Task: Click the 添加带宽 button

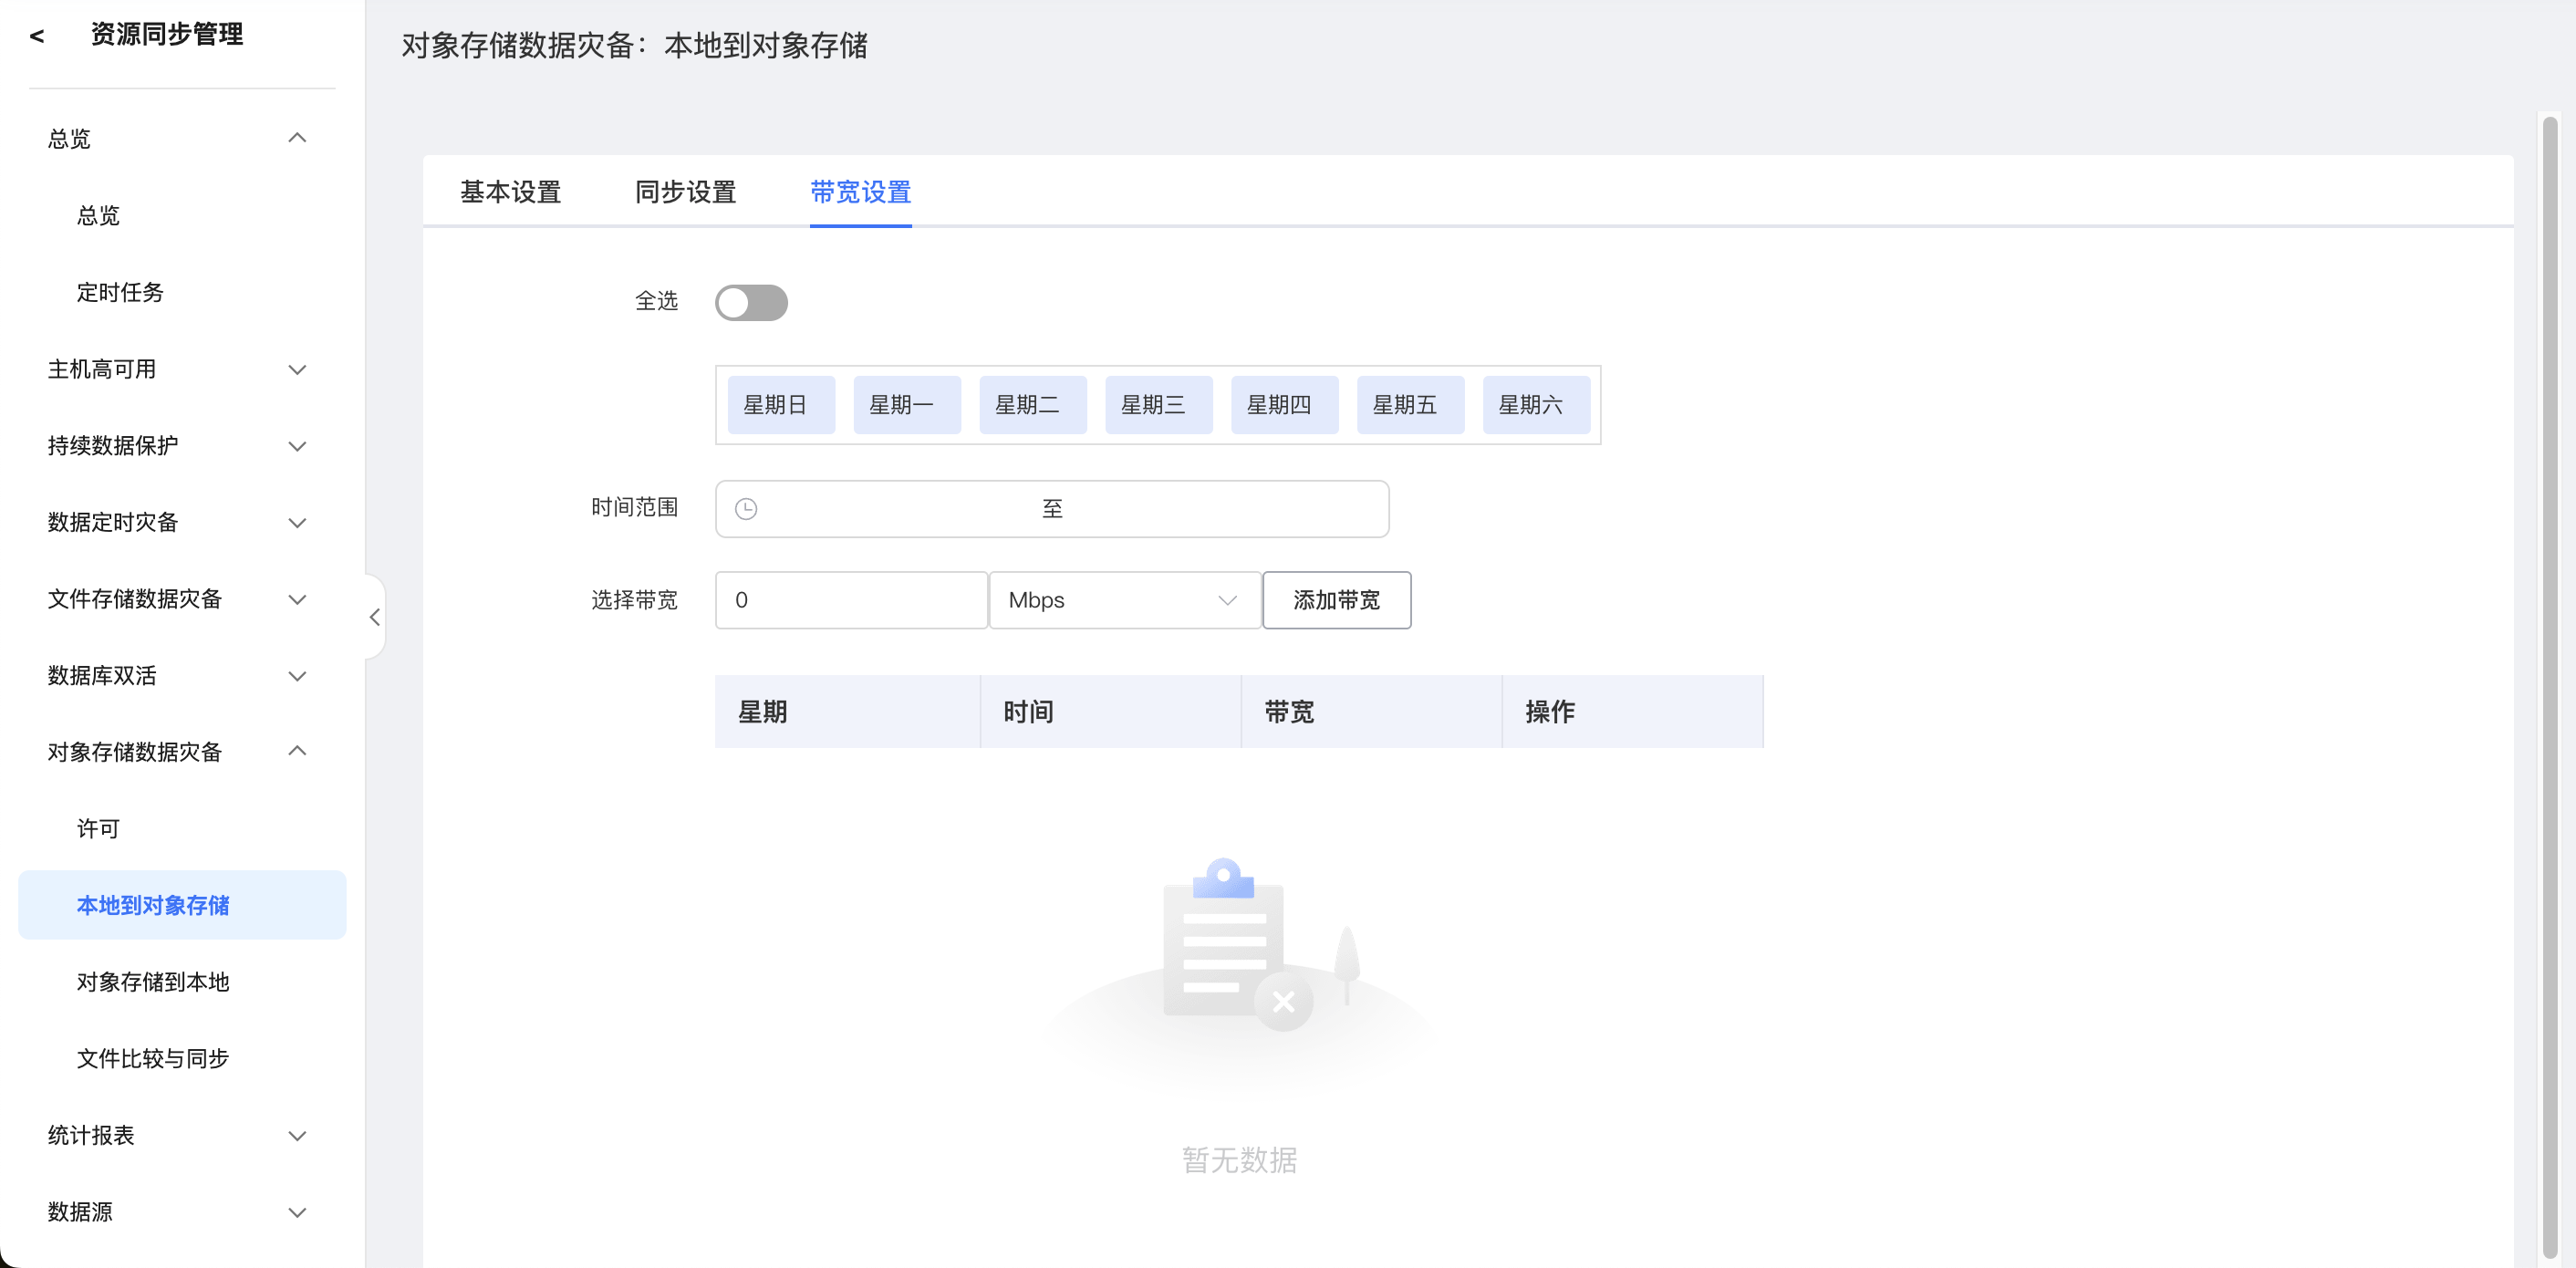Action: 1336,600
